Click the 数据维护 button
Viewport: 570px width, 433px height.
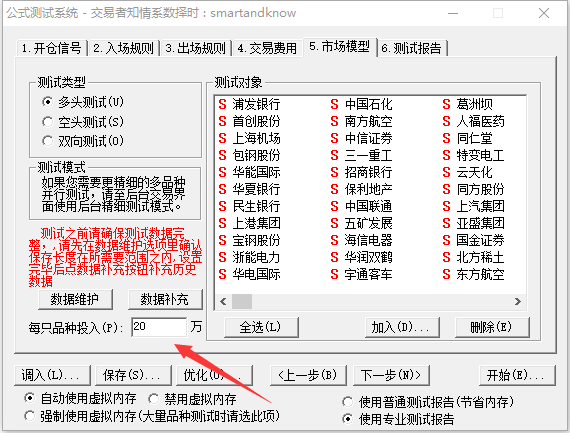pos(75,299)
